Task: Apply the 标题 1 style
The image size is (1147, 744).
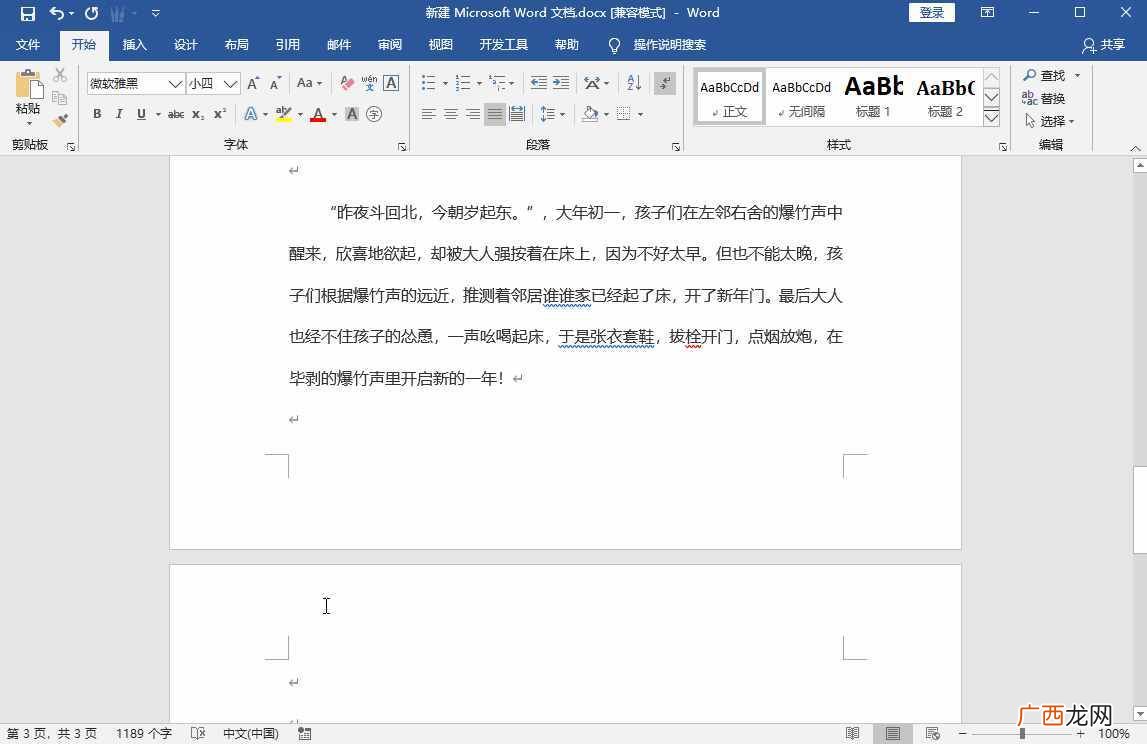Action: 873,98
